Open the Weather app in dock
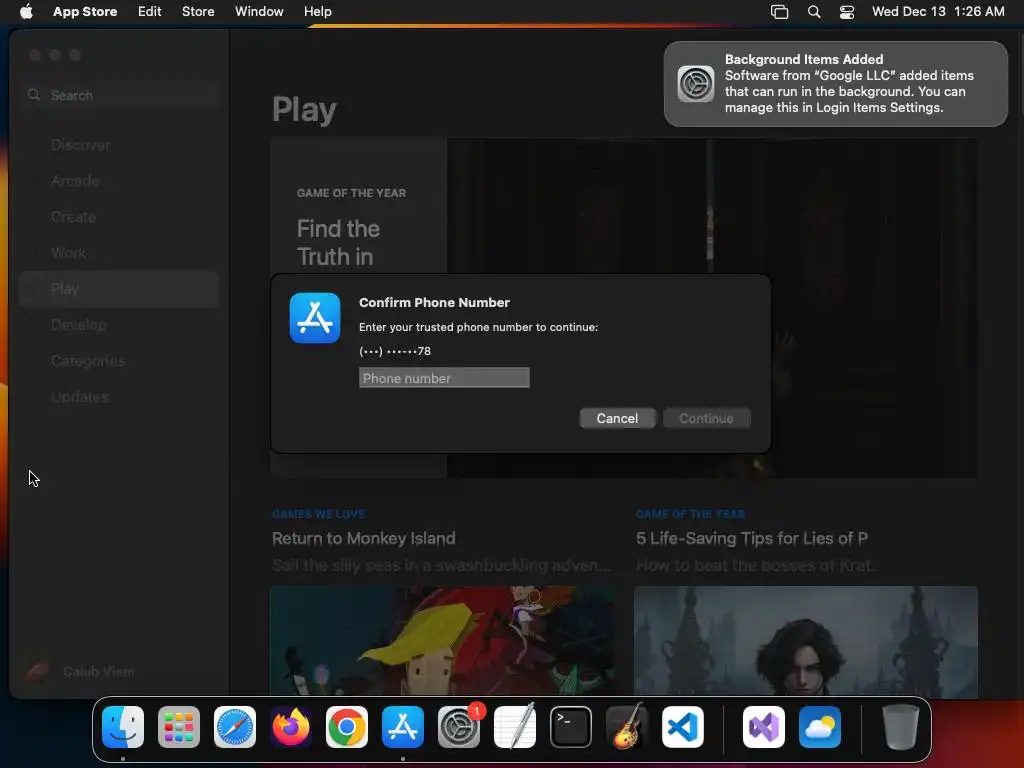This screenshot has width=1024, height=768. coord(820,727)
